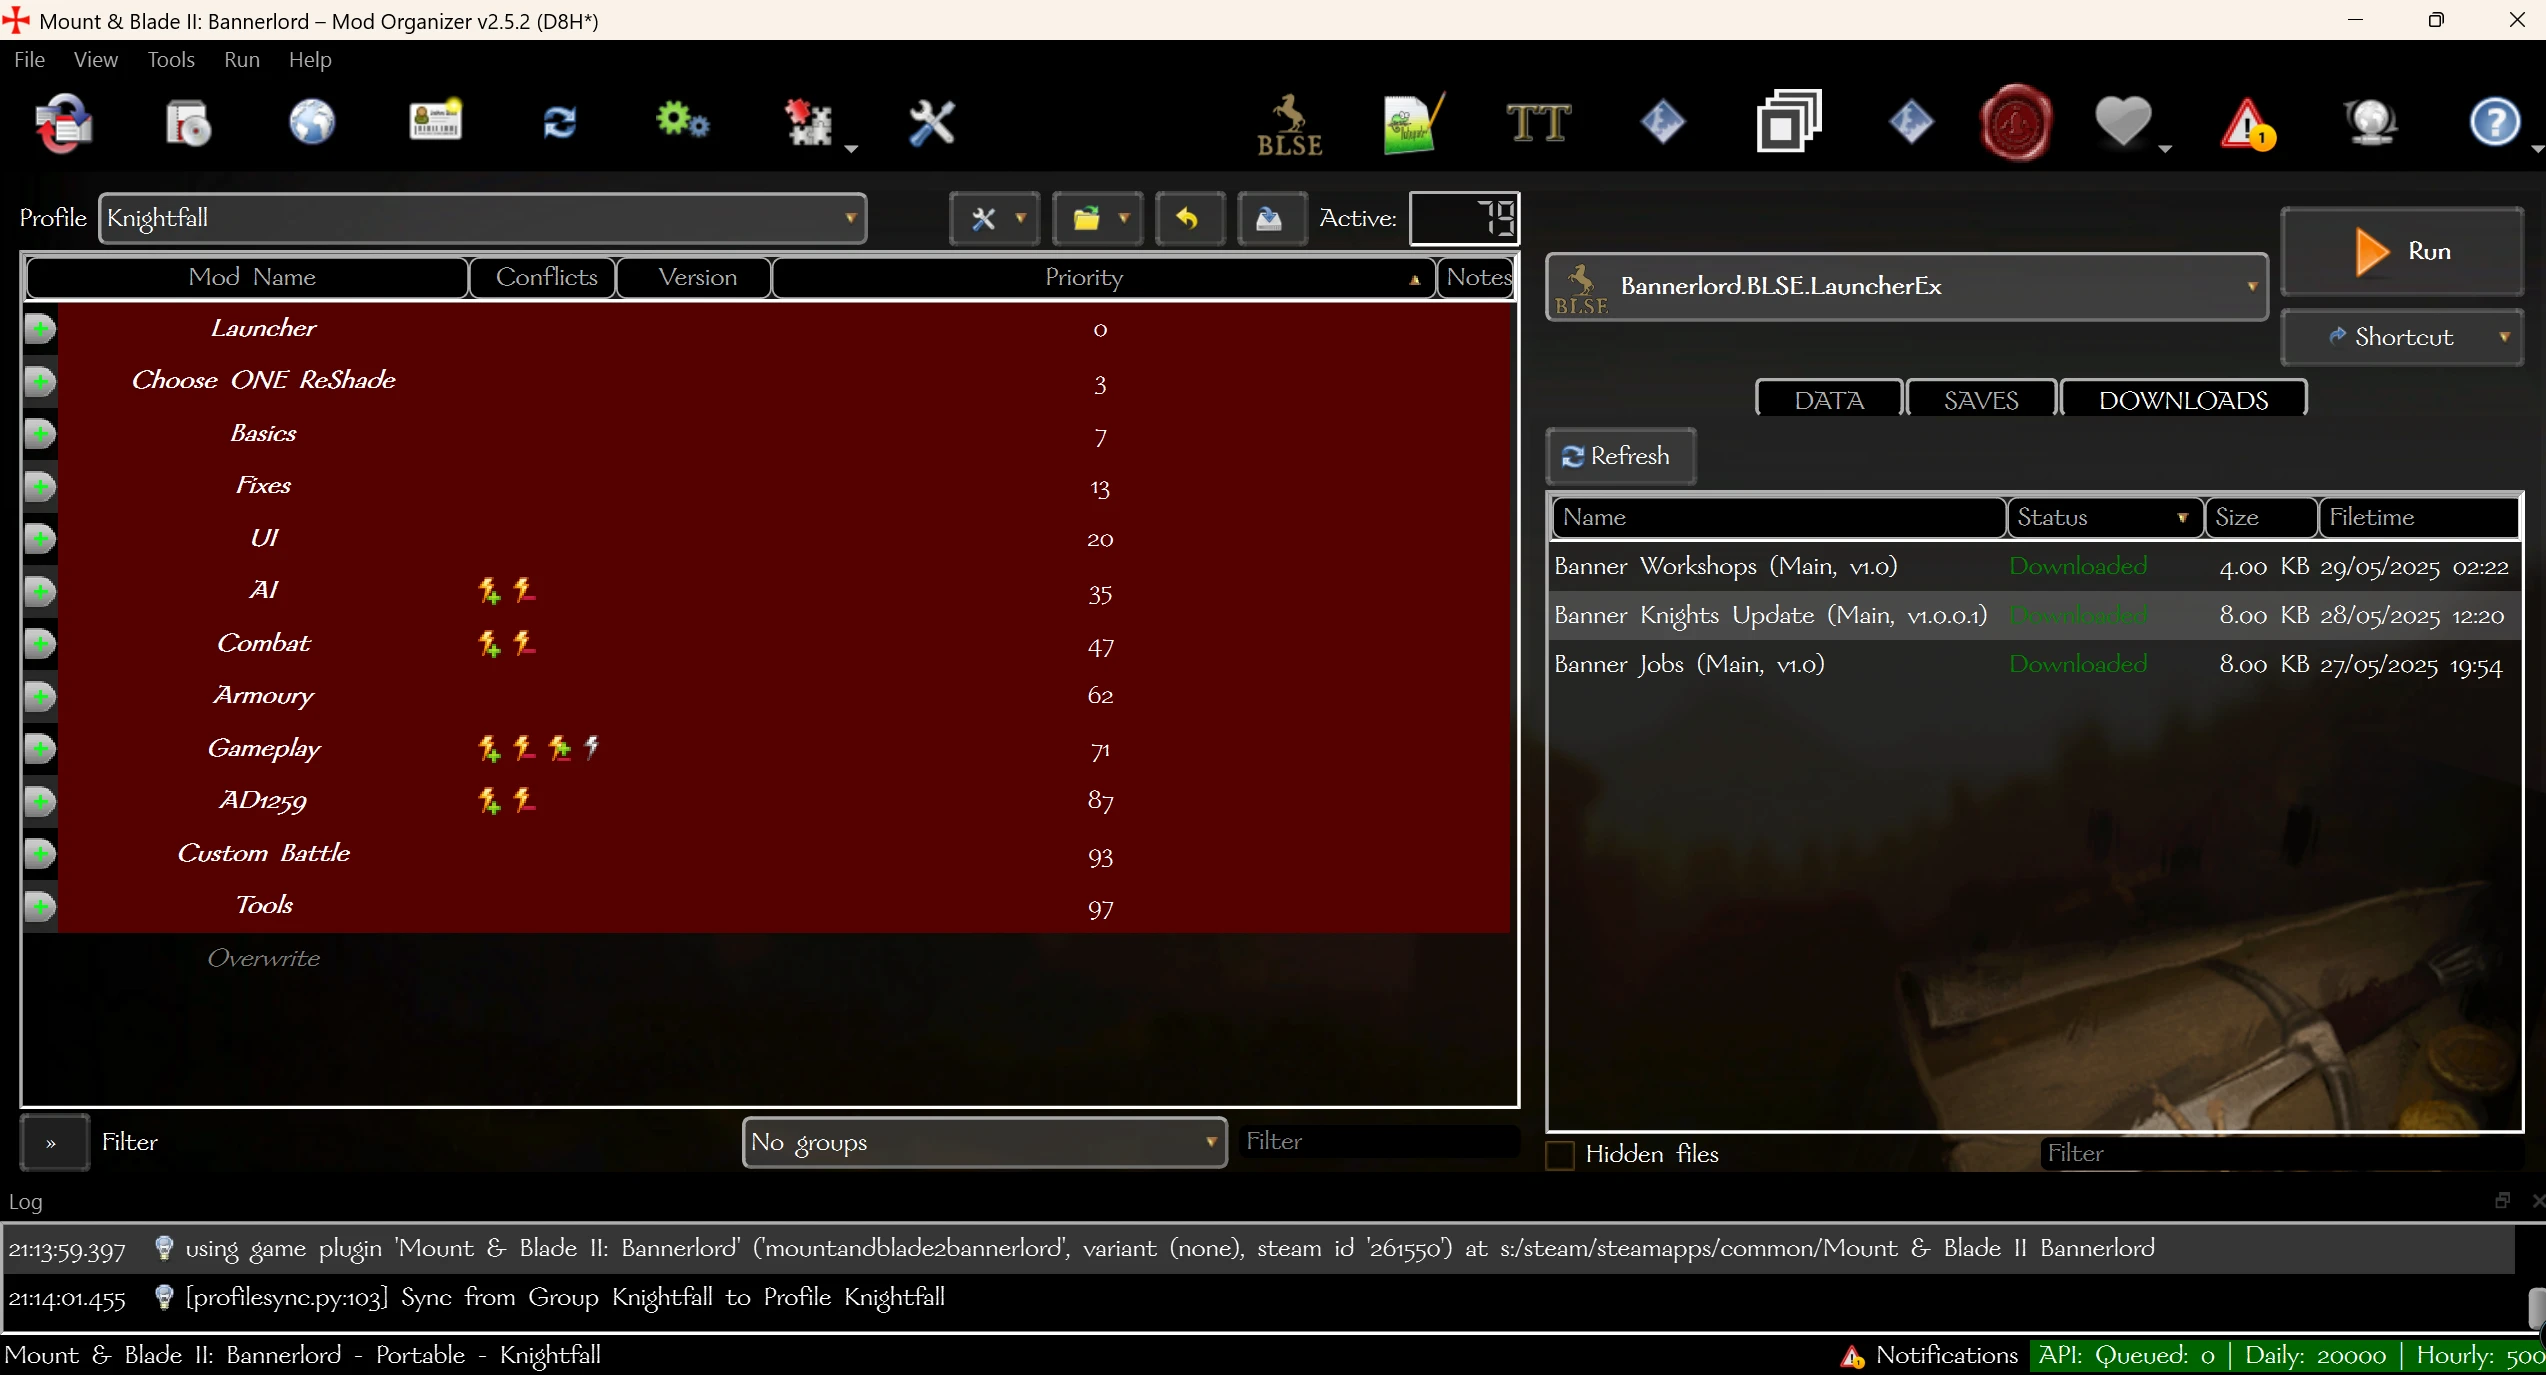Open the install mod from archive icon

(62, 124)
